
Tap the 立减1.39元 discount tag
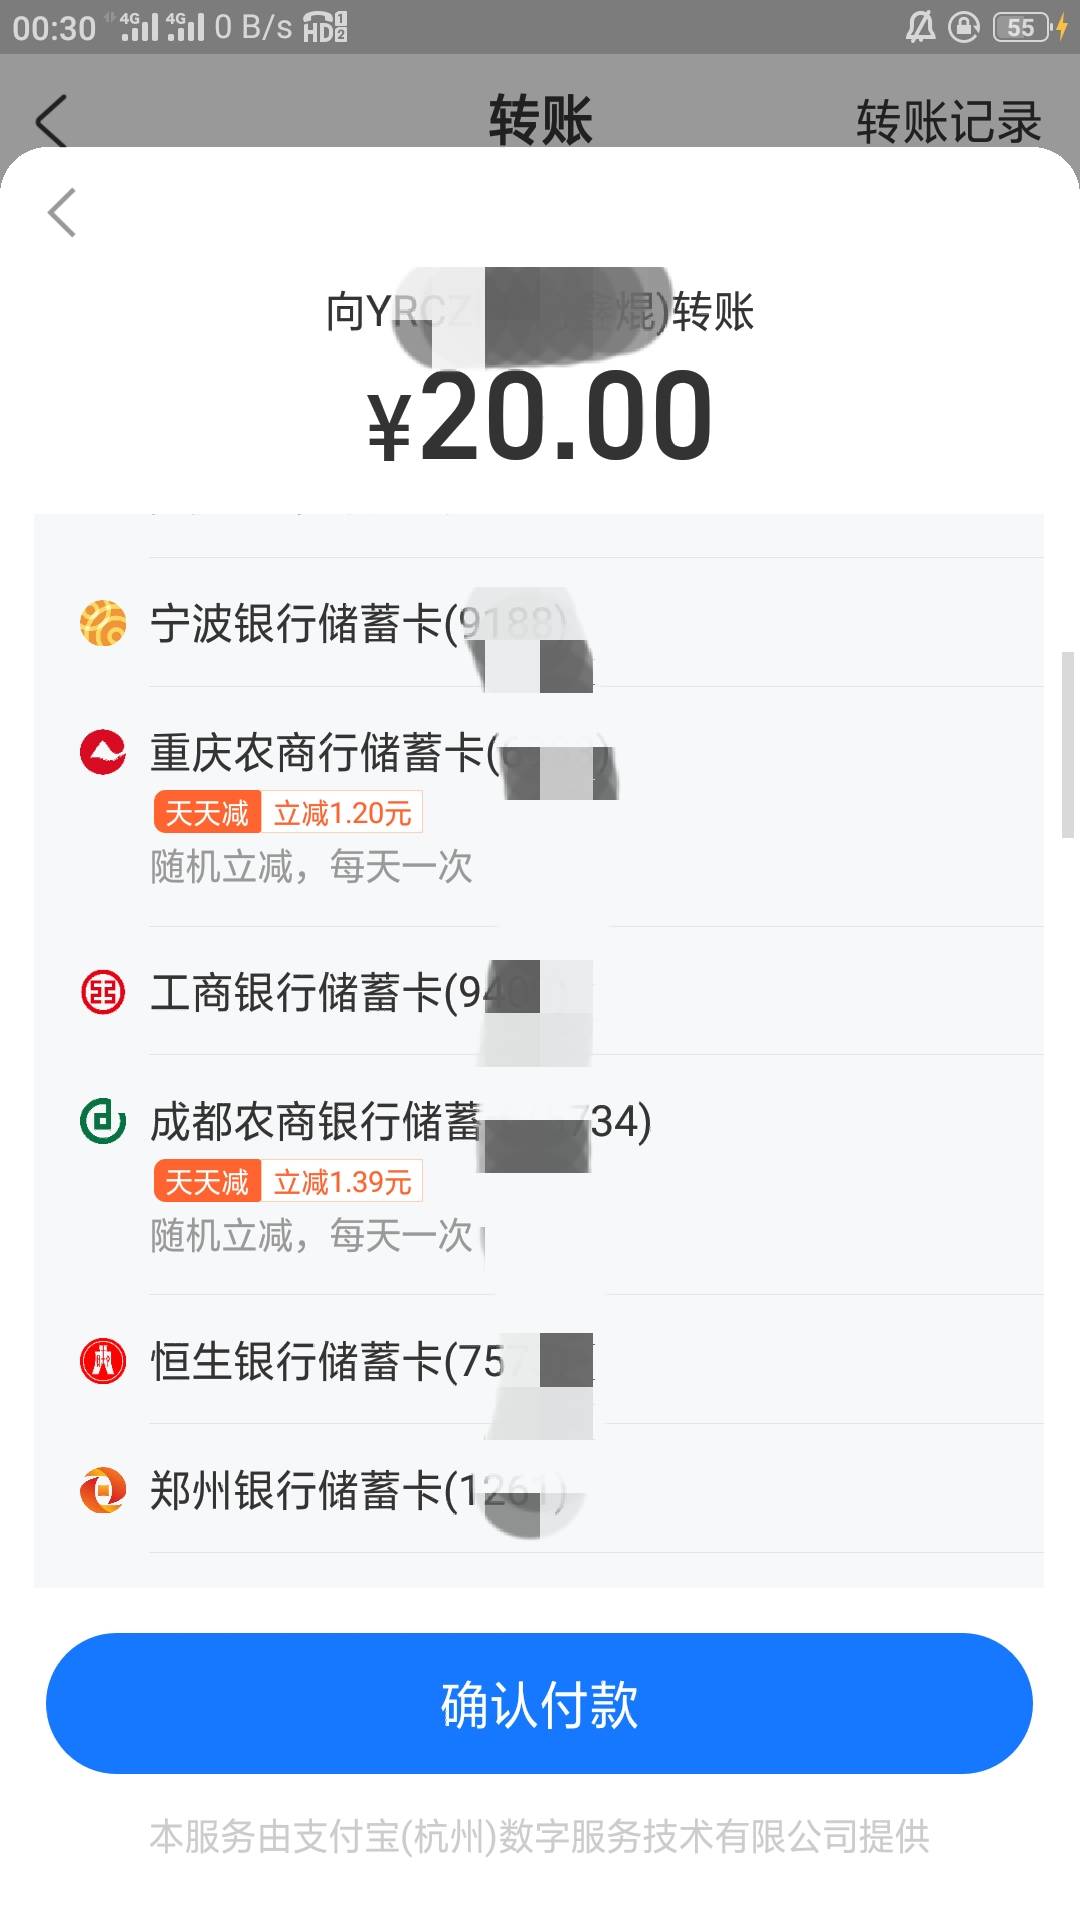[x=342, y=1182]
